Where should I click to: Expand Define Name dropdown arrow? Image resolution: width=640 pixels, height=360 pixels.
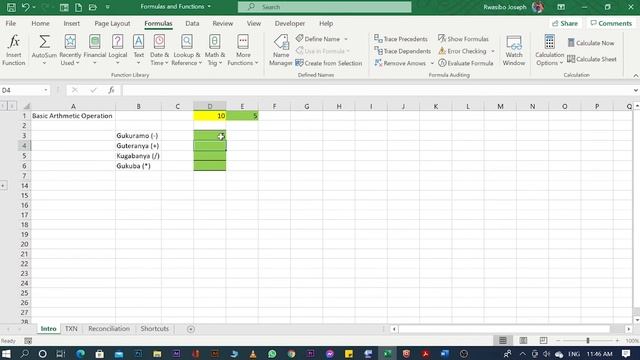click(x=346, y=39)
